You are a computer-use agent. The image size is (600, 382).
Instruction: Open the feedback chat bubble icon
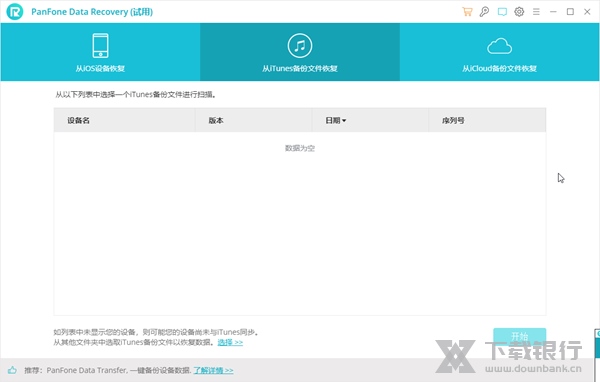pyautogui.click(x=502, y=12)
